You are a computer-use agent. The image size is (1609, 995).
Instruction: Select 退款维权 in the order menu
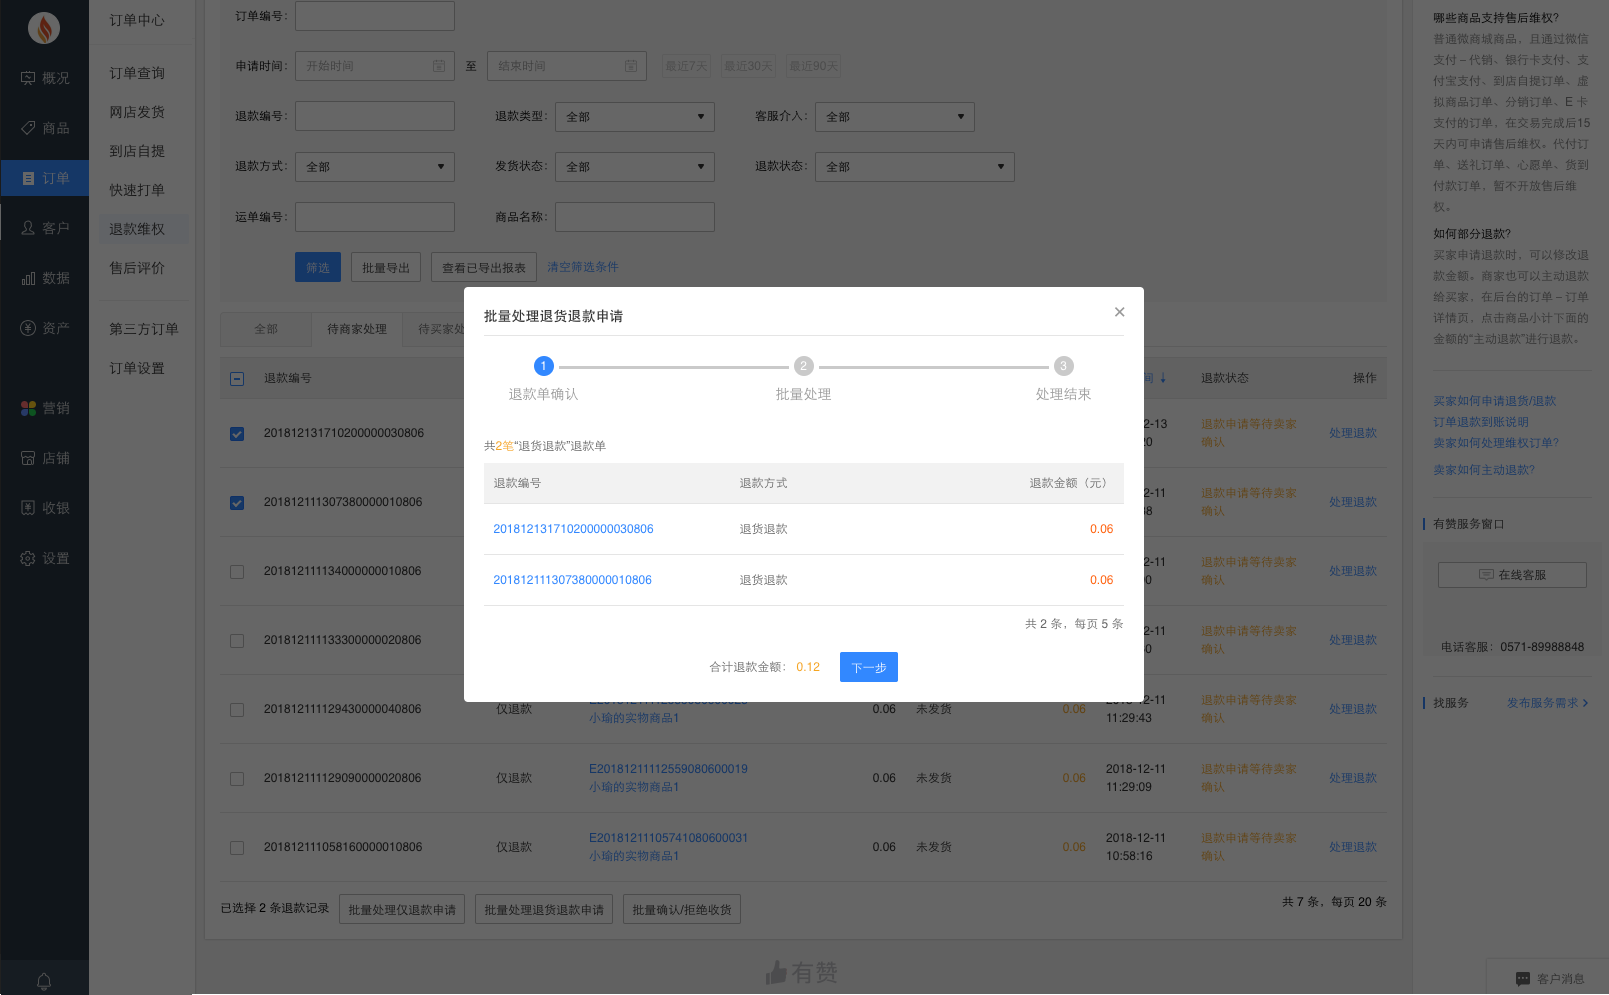tap(137, 229)
